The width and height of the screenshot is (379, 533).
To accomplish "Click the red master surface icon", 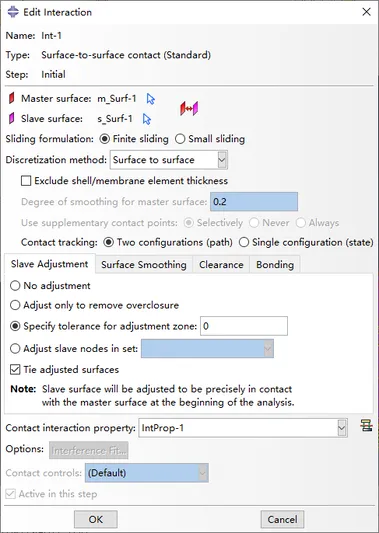I will click(x=12, y=98).
